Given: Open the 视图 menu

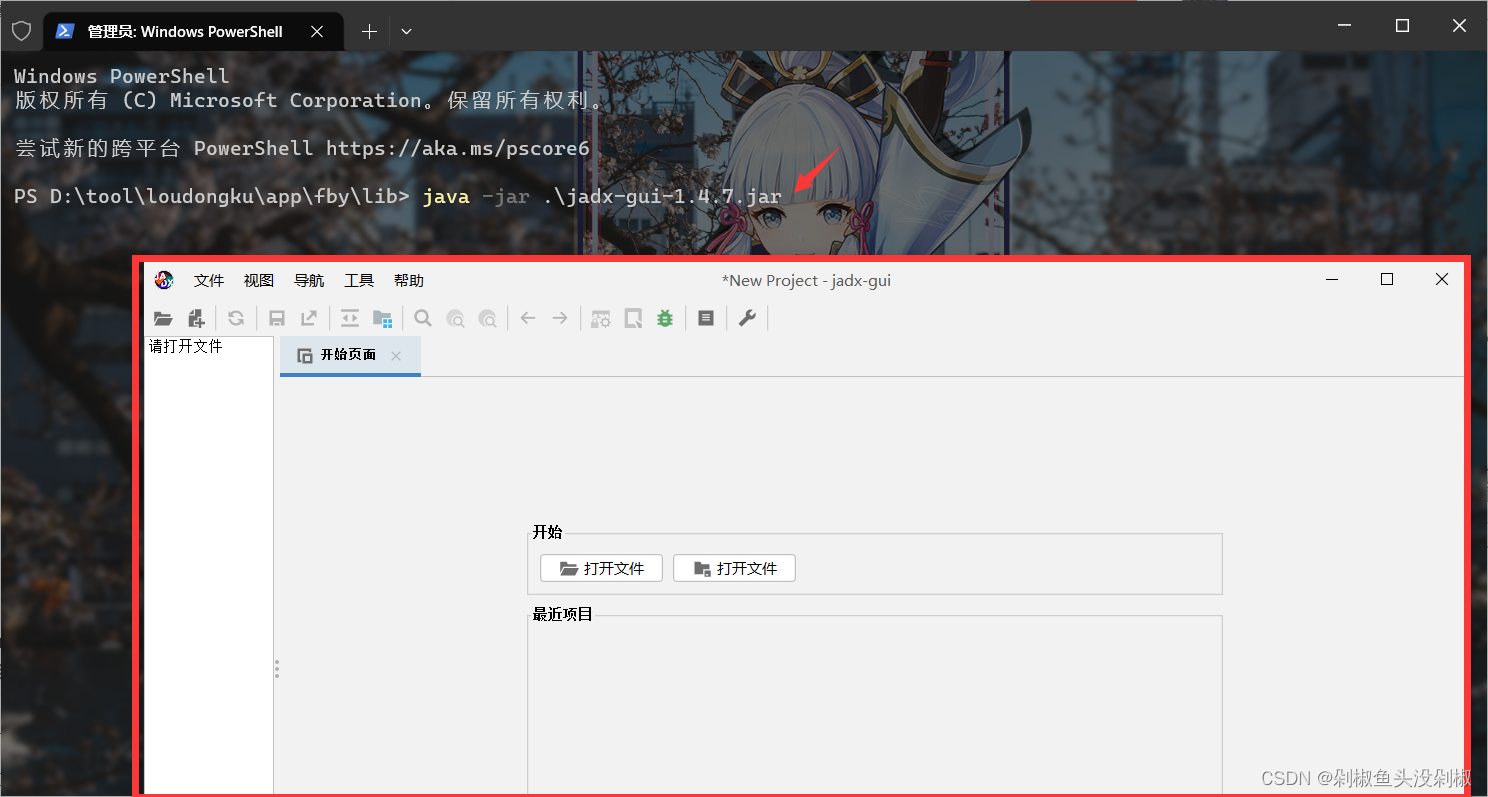Looking at the screenshot, I should [x=259, y=281].
